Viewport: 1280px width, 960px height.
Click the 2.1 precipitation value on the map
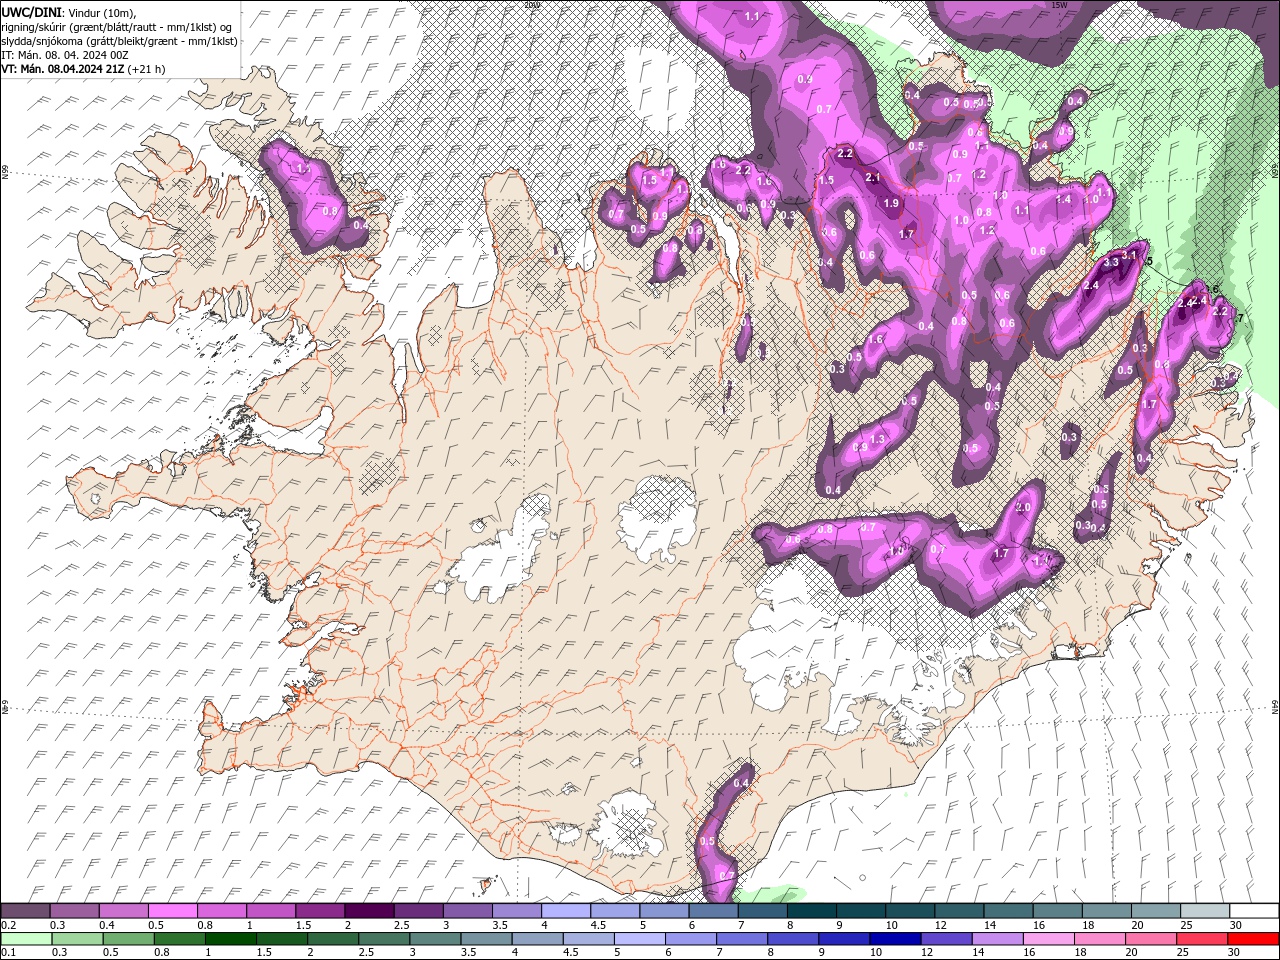(872, 177)
